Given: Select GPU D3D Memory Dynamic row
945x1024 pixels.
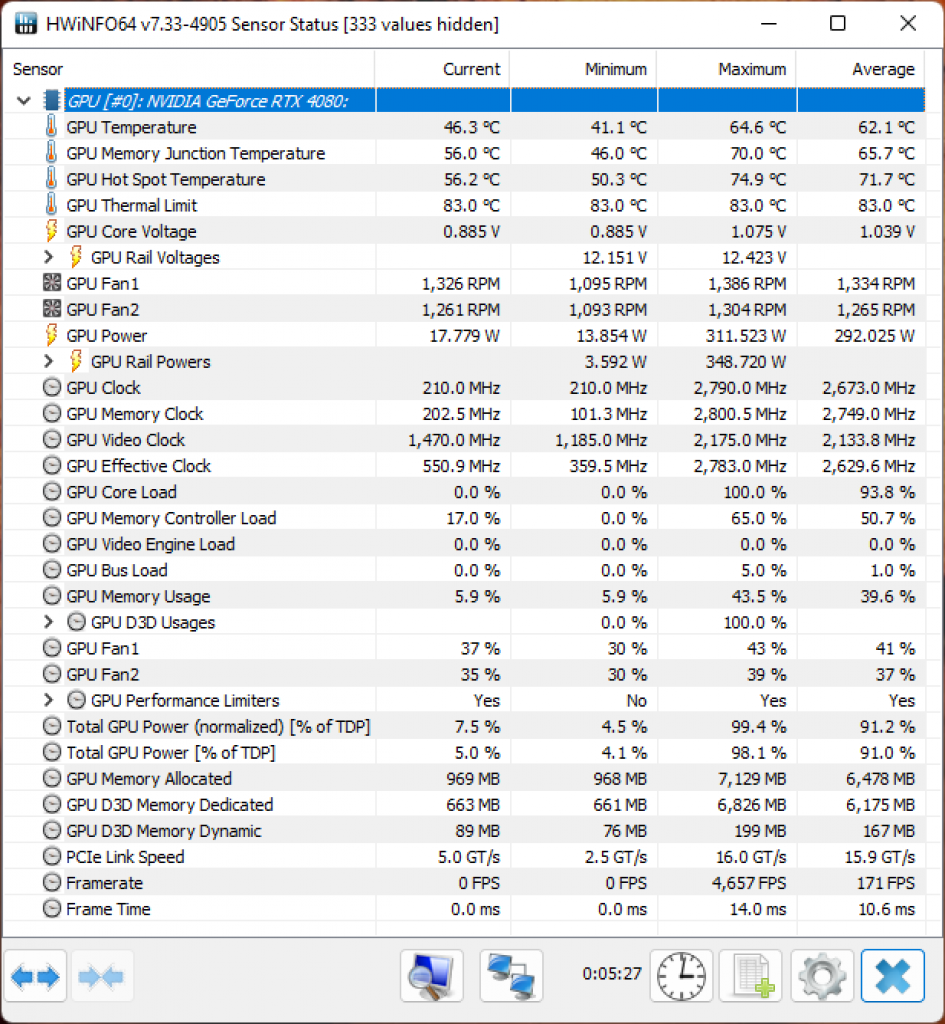Looking at the screenshot, I should (x=464, y=831).
